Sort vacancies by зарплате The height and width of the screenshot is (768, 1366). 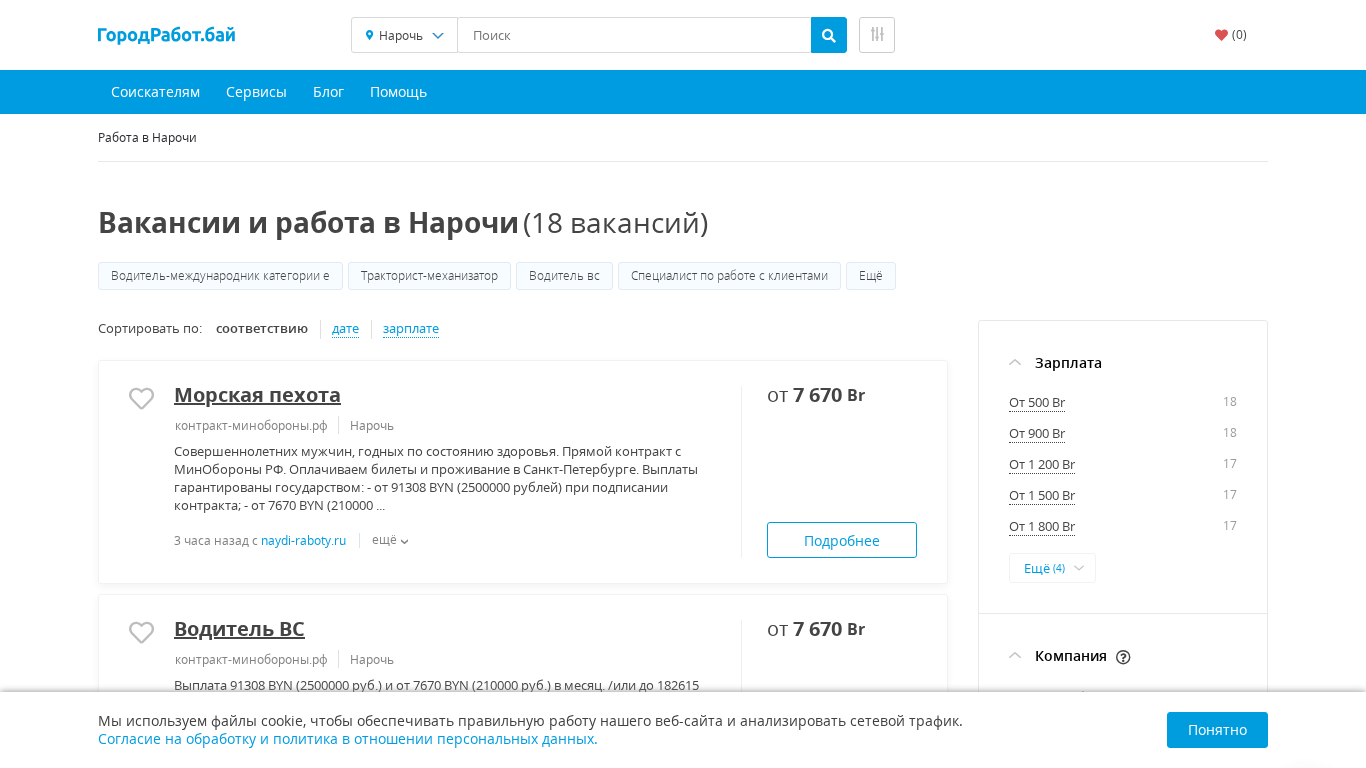pos(411,328)
